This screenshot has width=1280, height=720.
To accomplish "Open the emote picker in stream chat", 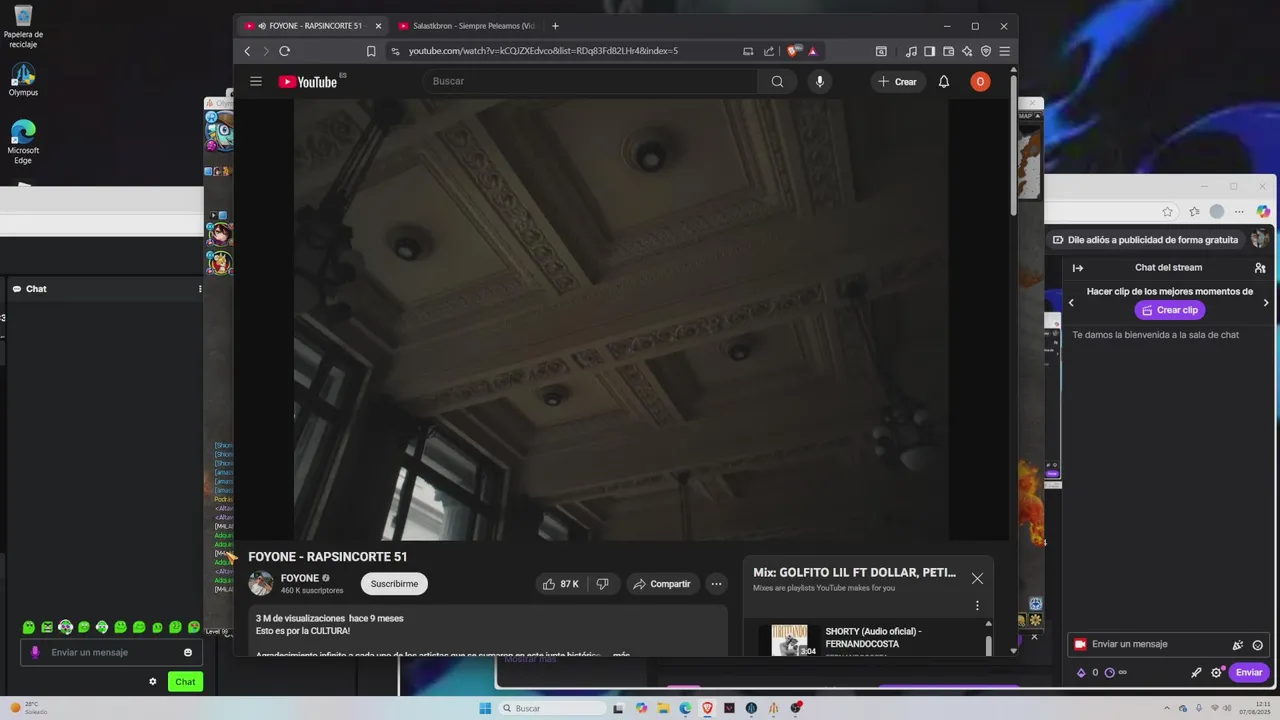I will (1258, 645).
